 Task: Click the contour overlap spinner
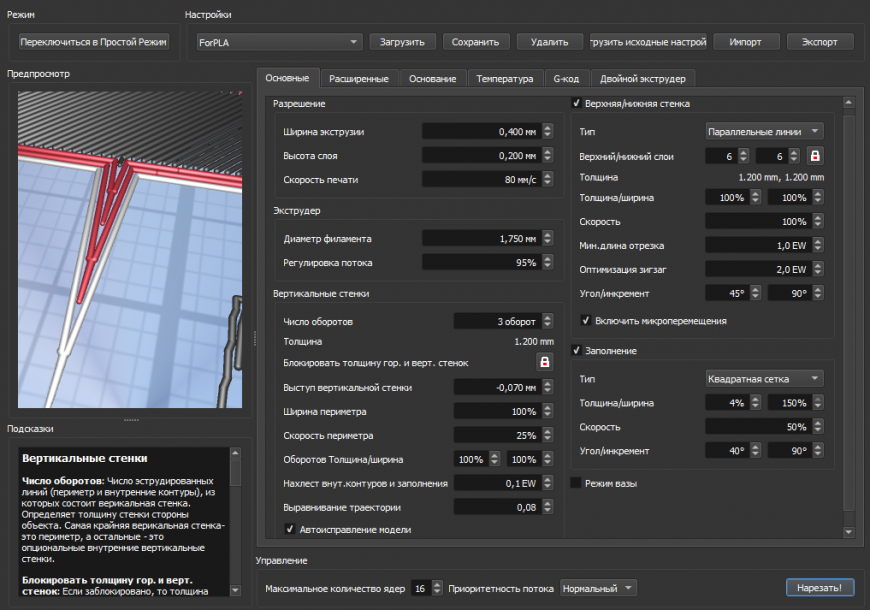pyautogui.click(x=548, y=483)
